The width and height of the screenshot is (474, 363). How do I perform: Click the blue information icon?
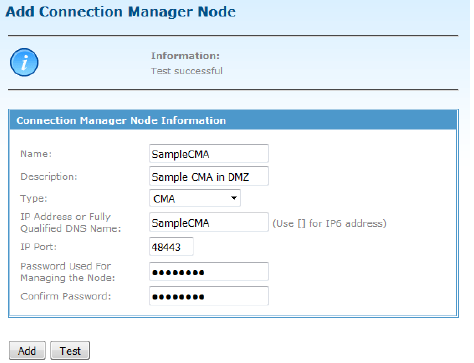(x=24, y=62)
